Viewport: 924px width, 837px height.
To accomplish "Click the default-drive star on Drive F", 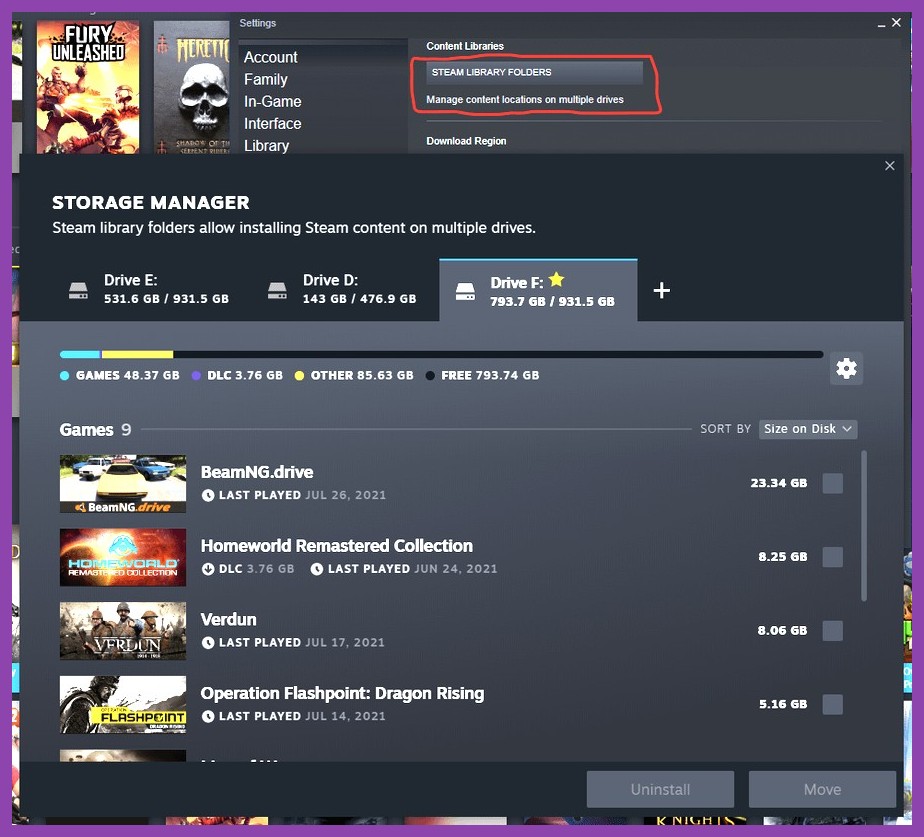I will (x=556, y=279).
